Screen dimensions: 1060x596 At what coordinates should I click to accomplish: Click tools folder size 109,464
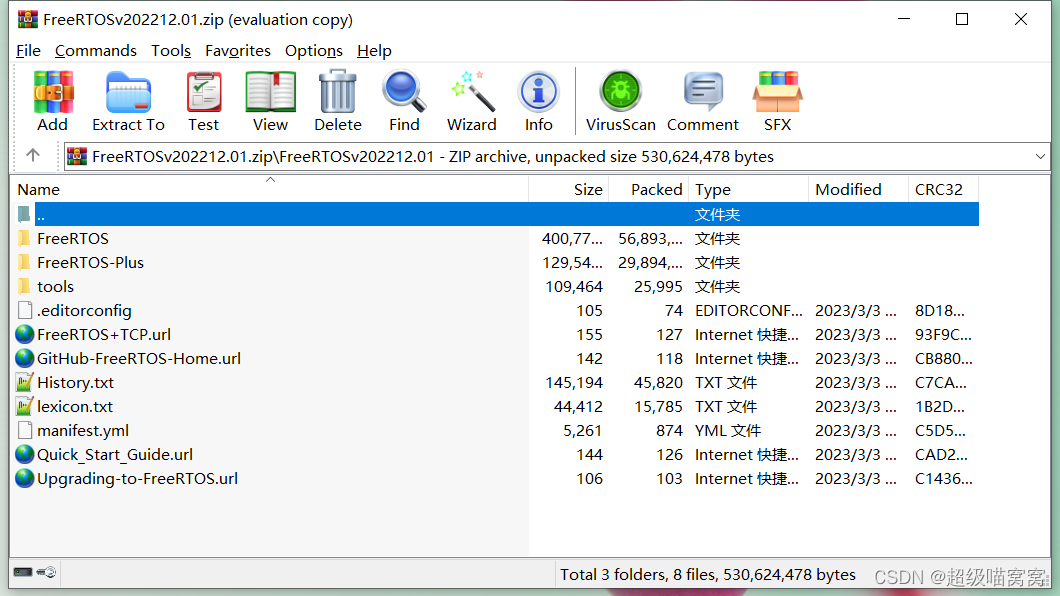(x=574, y=287)
